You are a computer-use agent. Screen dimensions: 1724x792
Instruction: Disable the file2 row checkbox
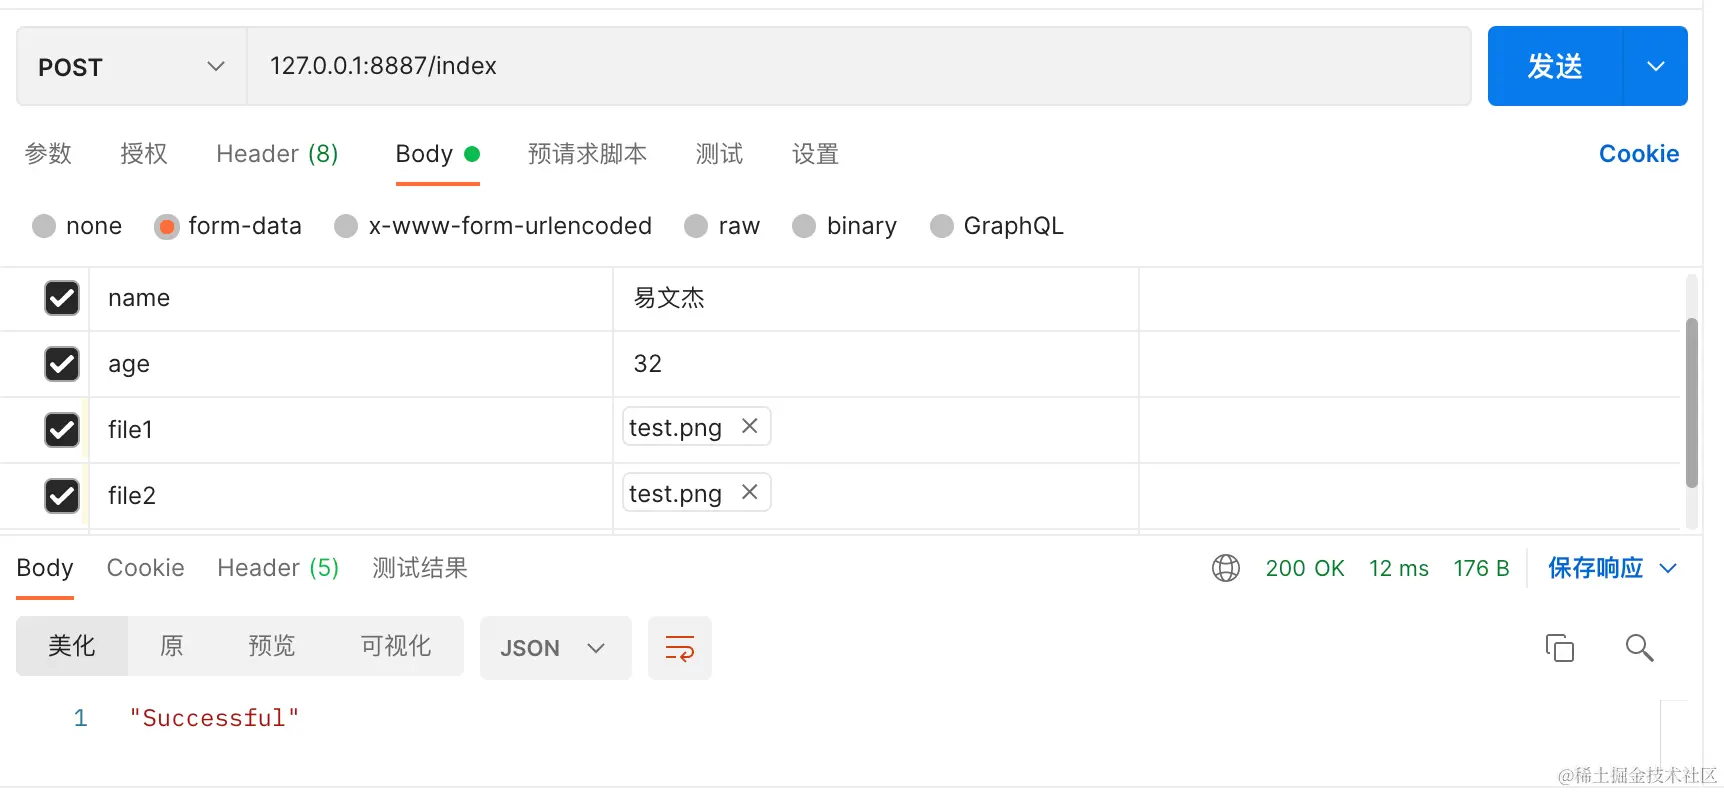tap(62, 496)
